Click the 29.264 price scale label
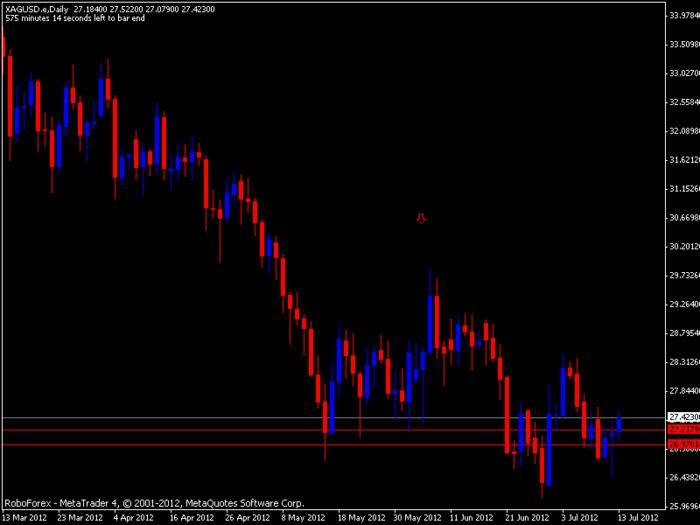Image resolution: width=700 pixels, height=525 pixels. [684, 304]
